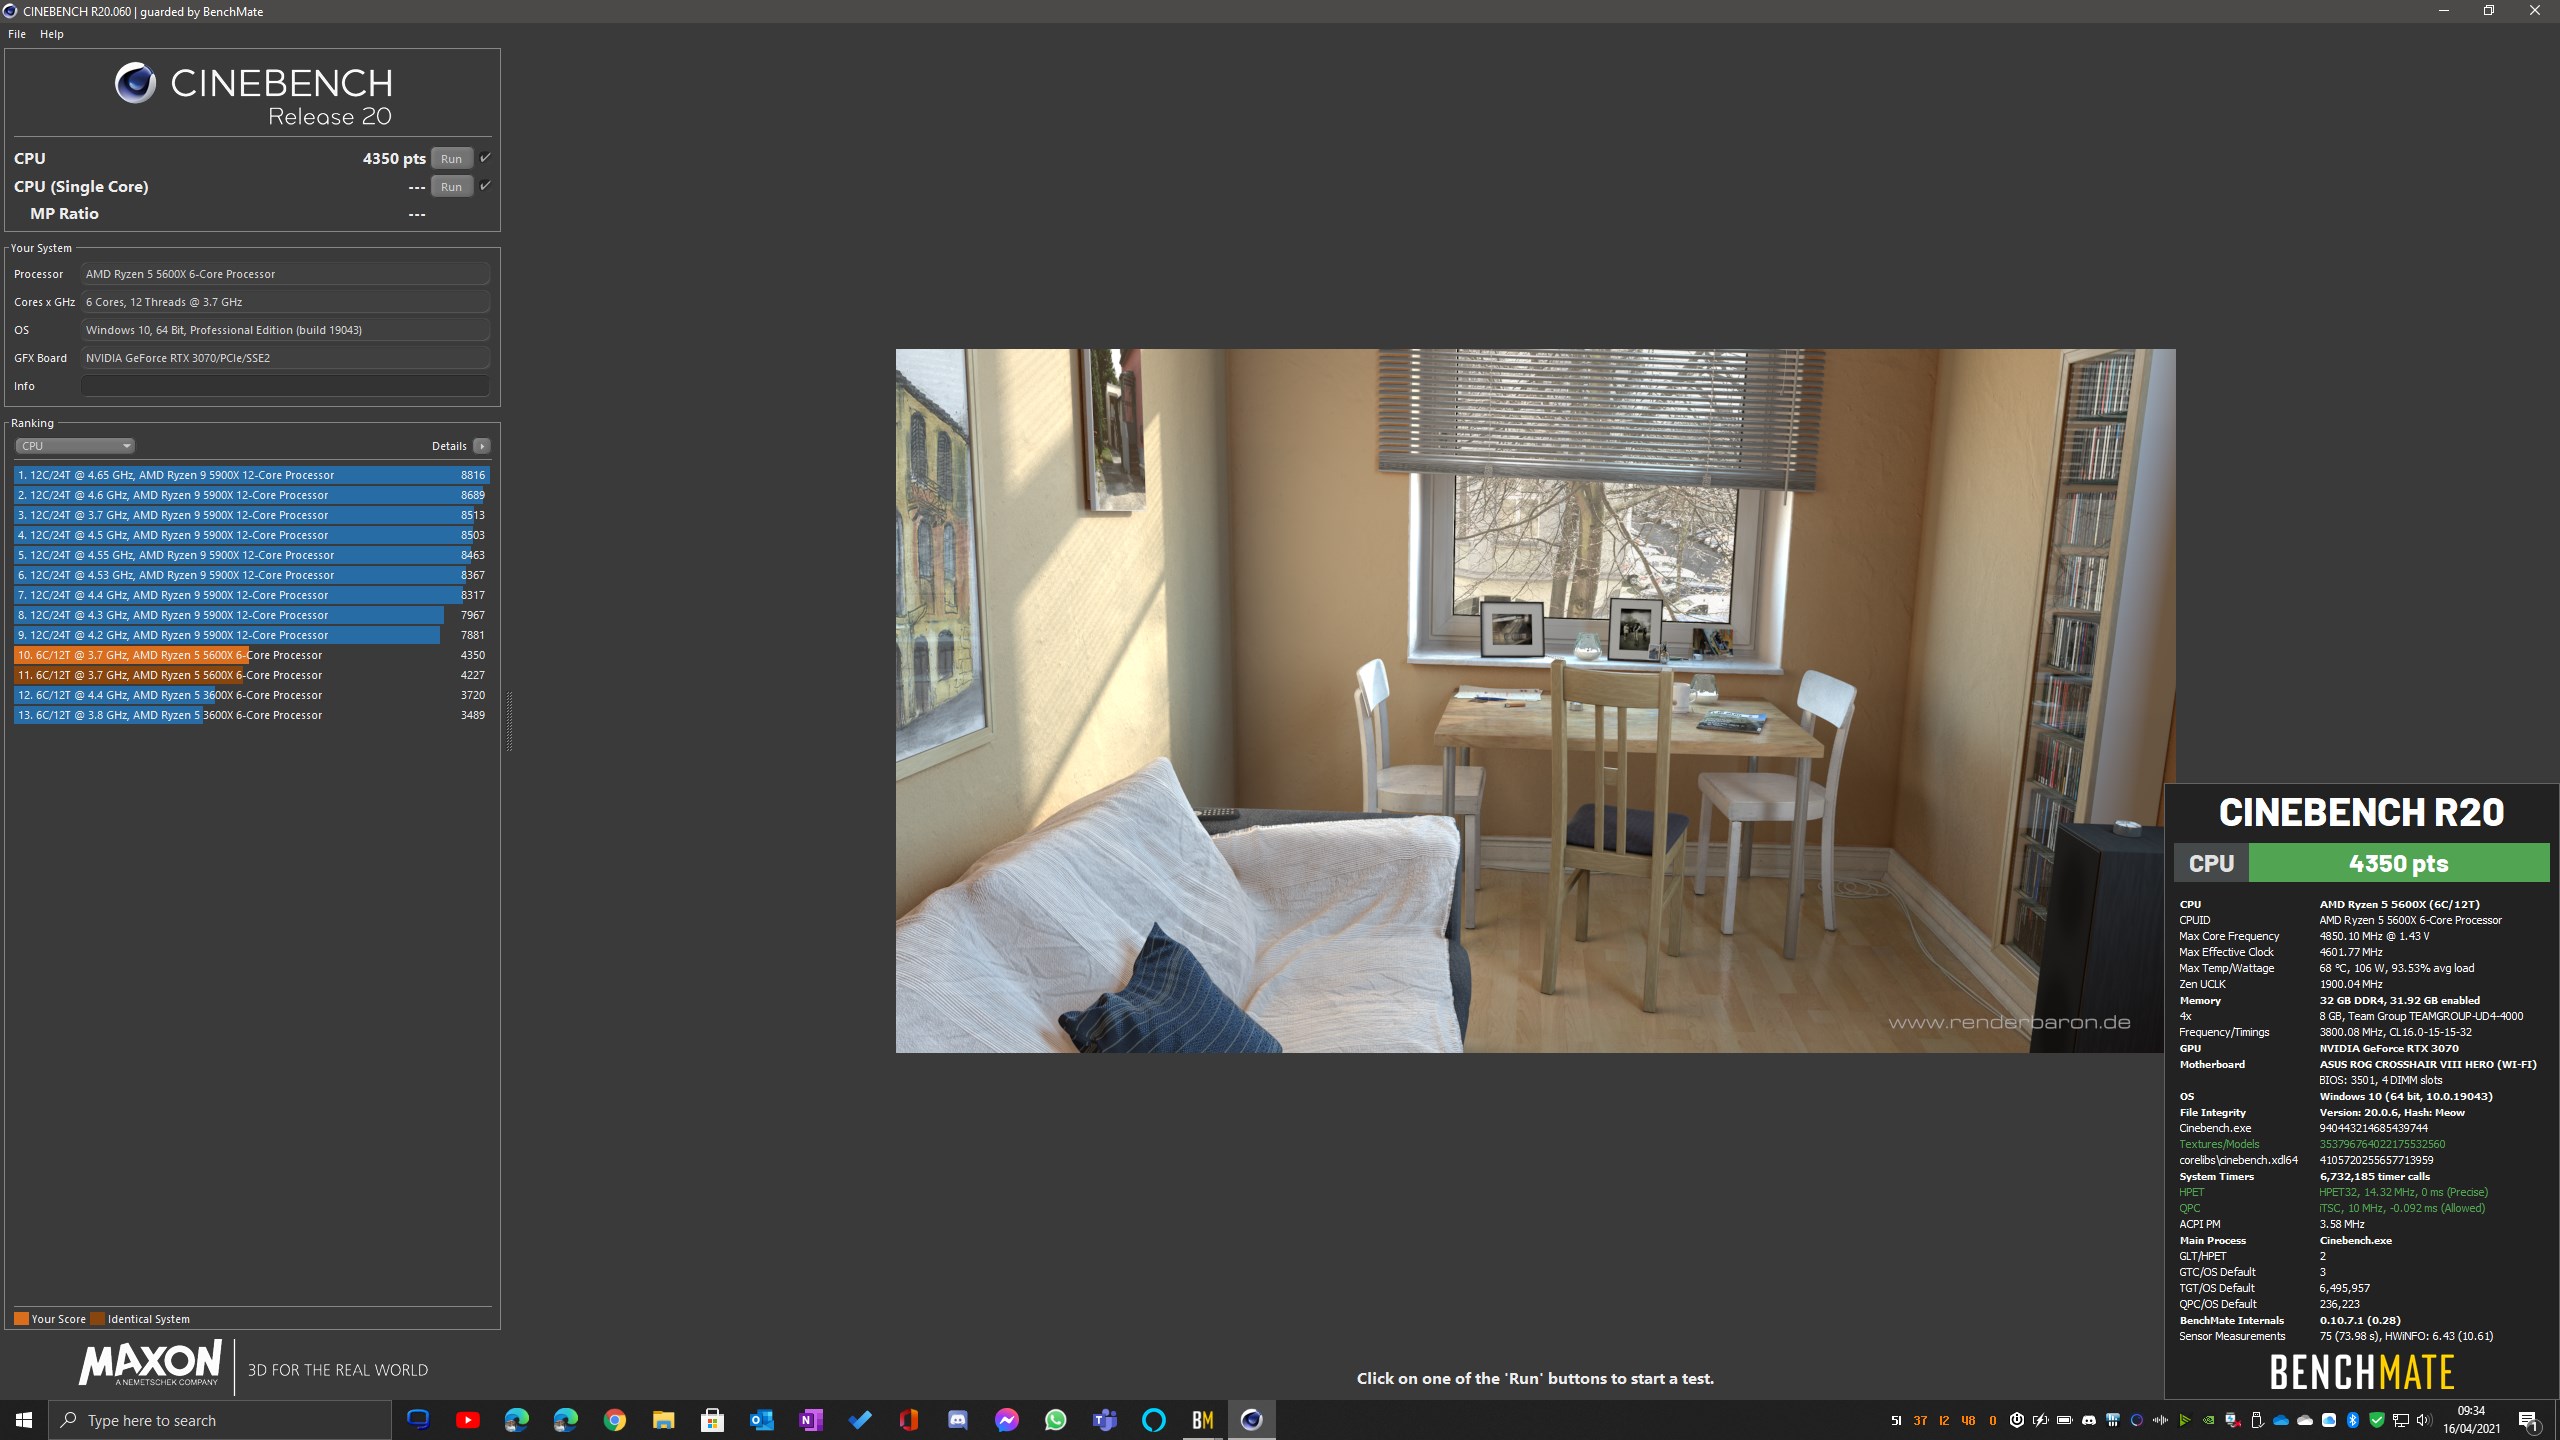This screenshot has width=2560, height=1440.
Task: Click the Cinebench taskbar icon
Action: 1251,1420
